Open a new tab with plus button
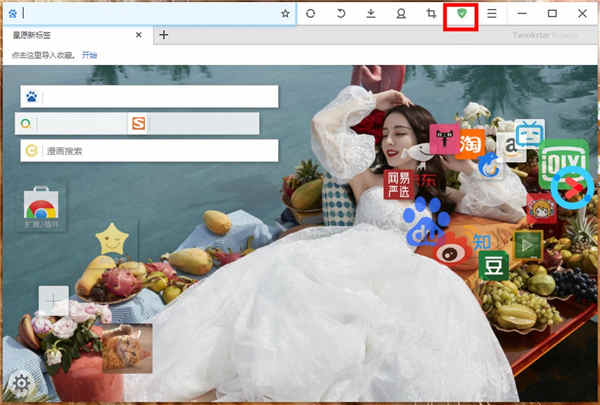600x405 pixels. click(164, 35)
